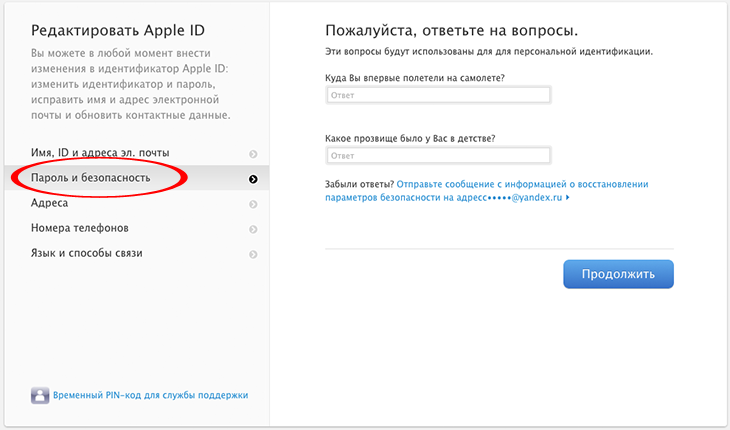
Task: Click arrow icon in Язык и способы связи row
Action: 253,255
